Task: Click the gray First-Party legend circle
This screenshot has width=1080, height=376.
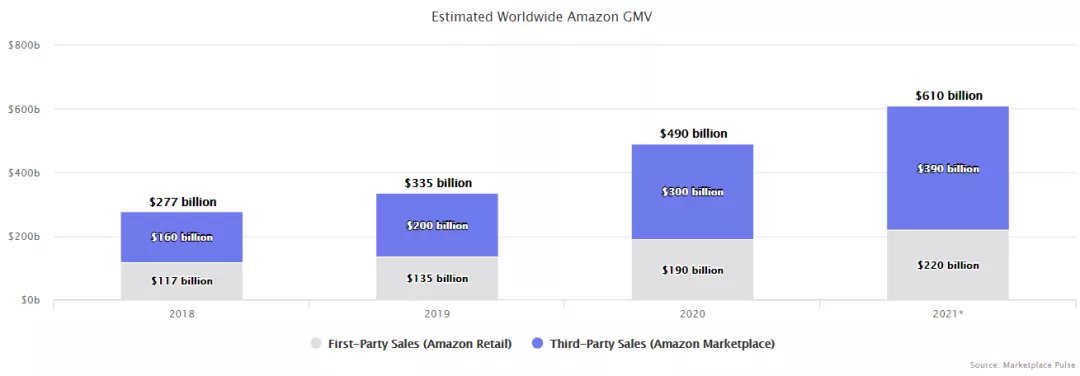Action: tap(316, 343)
